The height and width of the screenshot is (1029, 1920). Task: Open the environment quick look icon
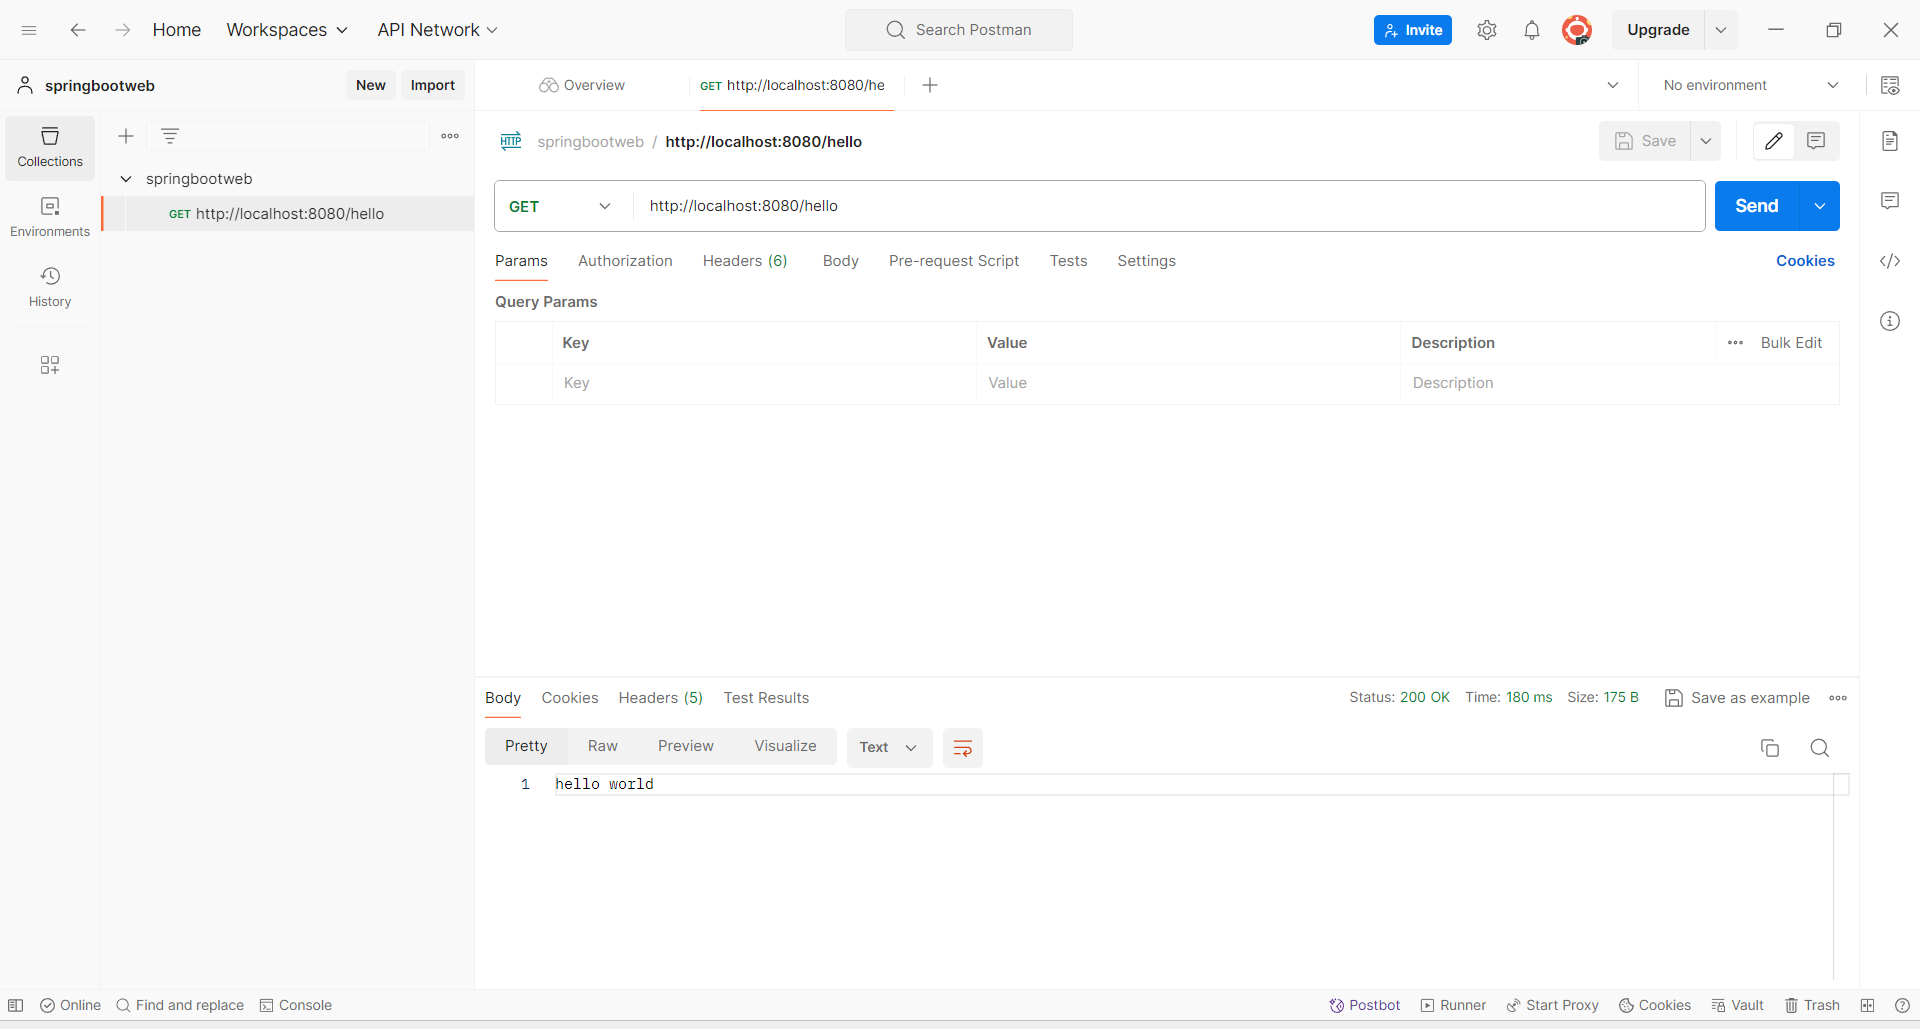click(x=1890, y=85)
